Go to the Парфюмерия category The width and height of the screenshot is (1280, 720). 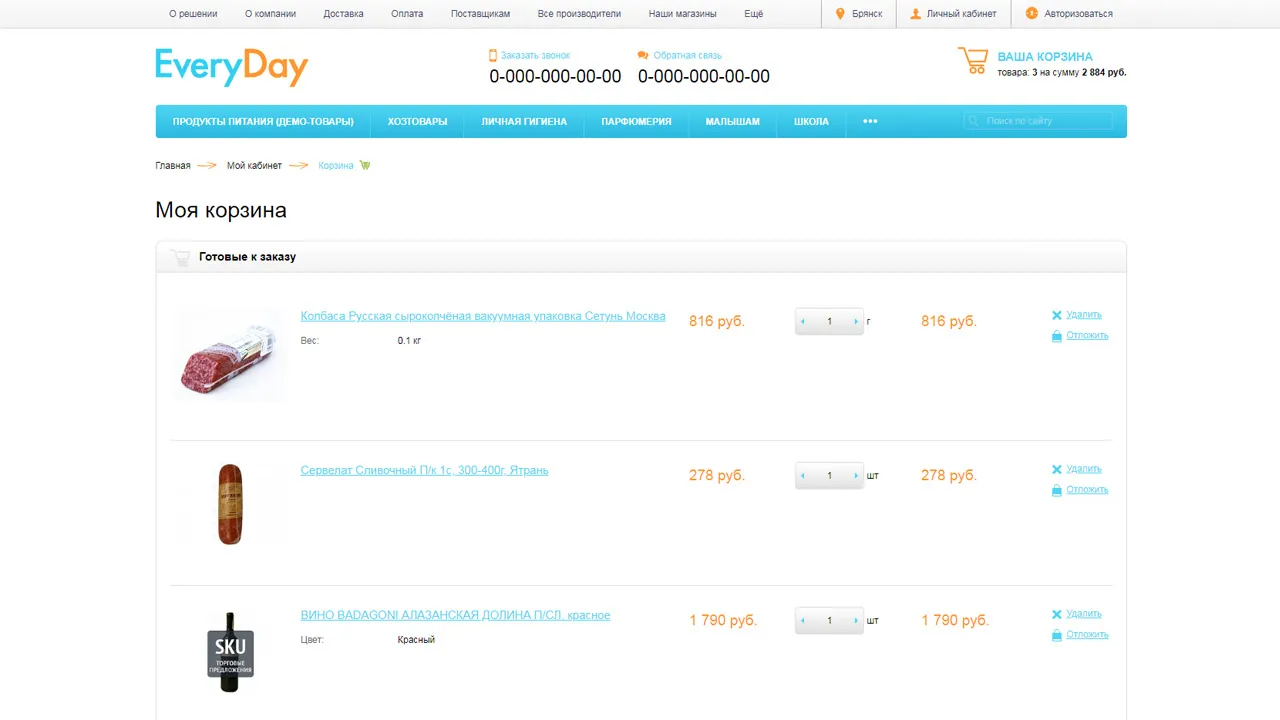(636, 121)
